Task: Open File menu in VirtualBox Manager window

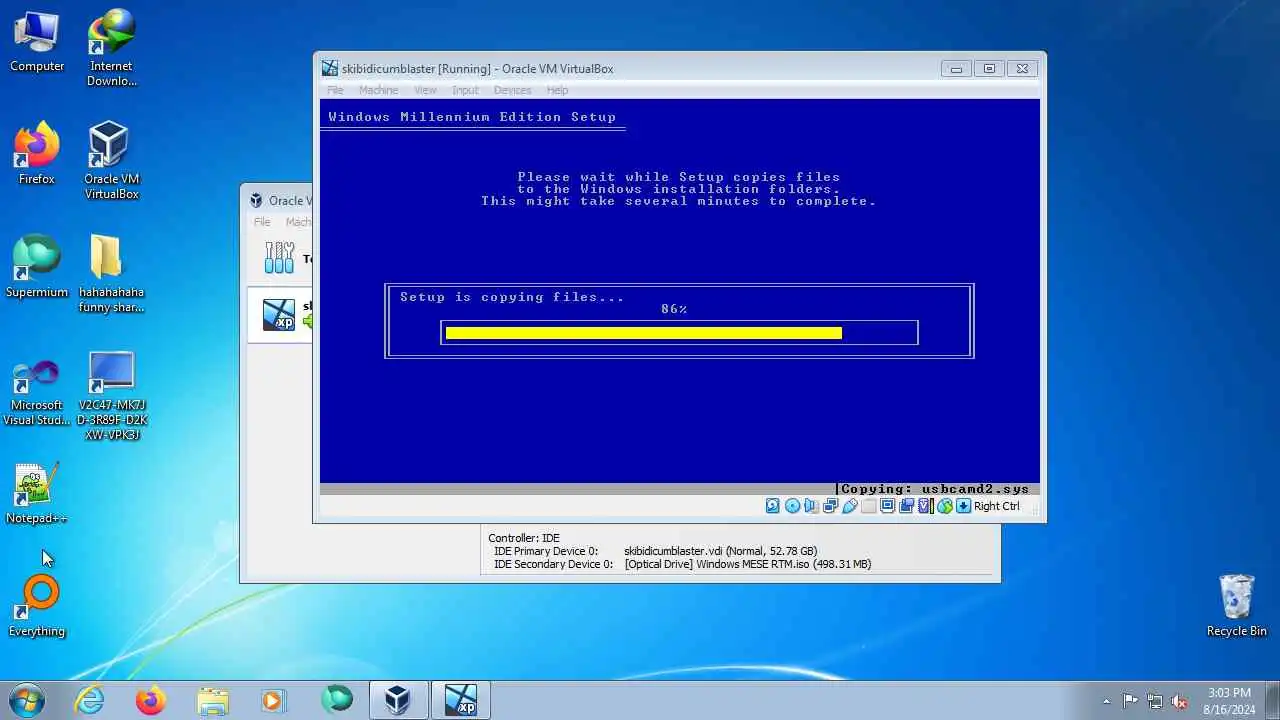Action: (262, 222)
